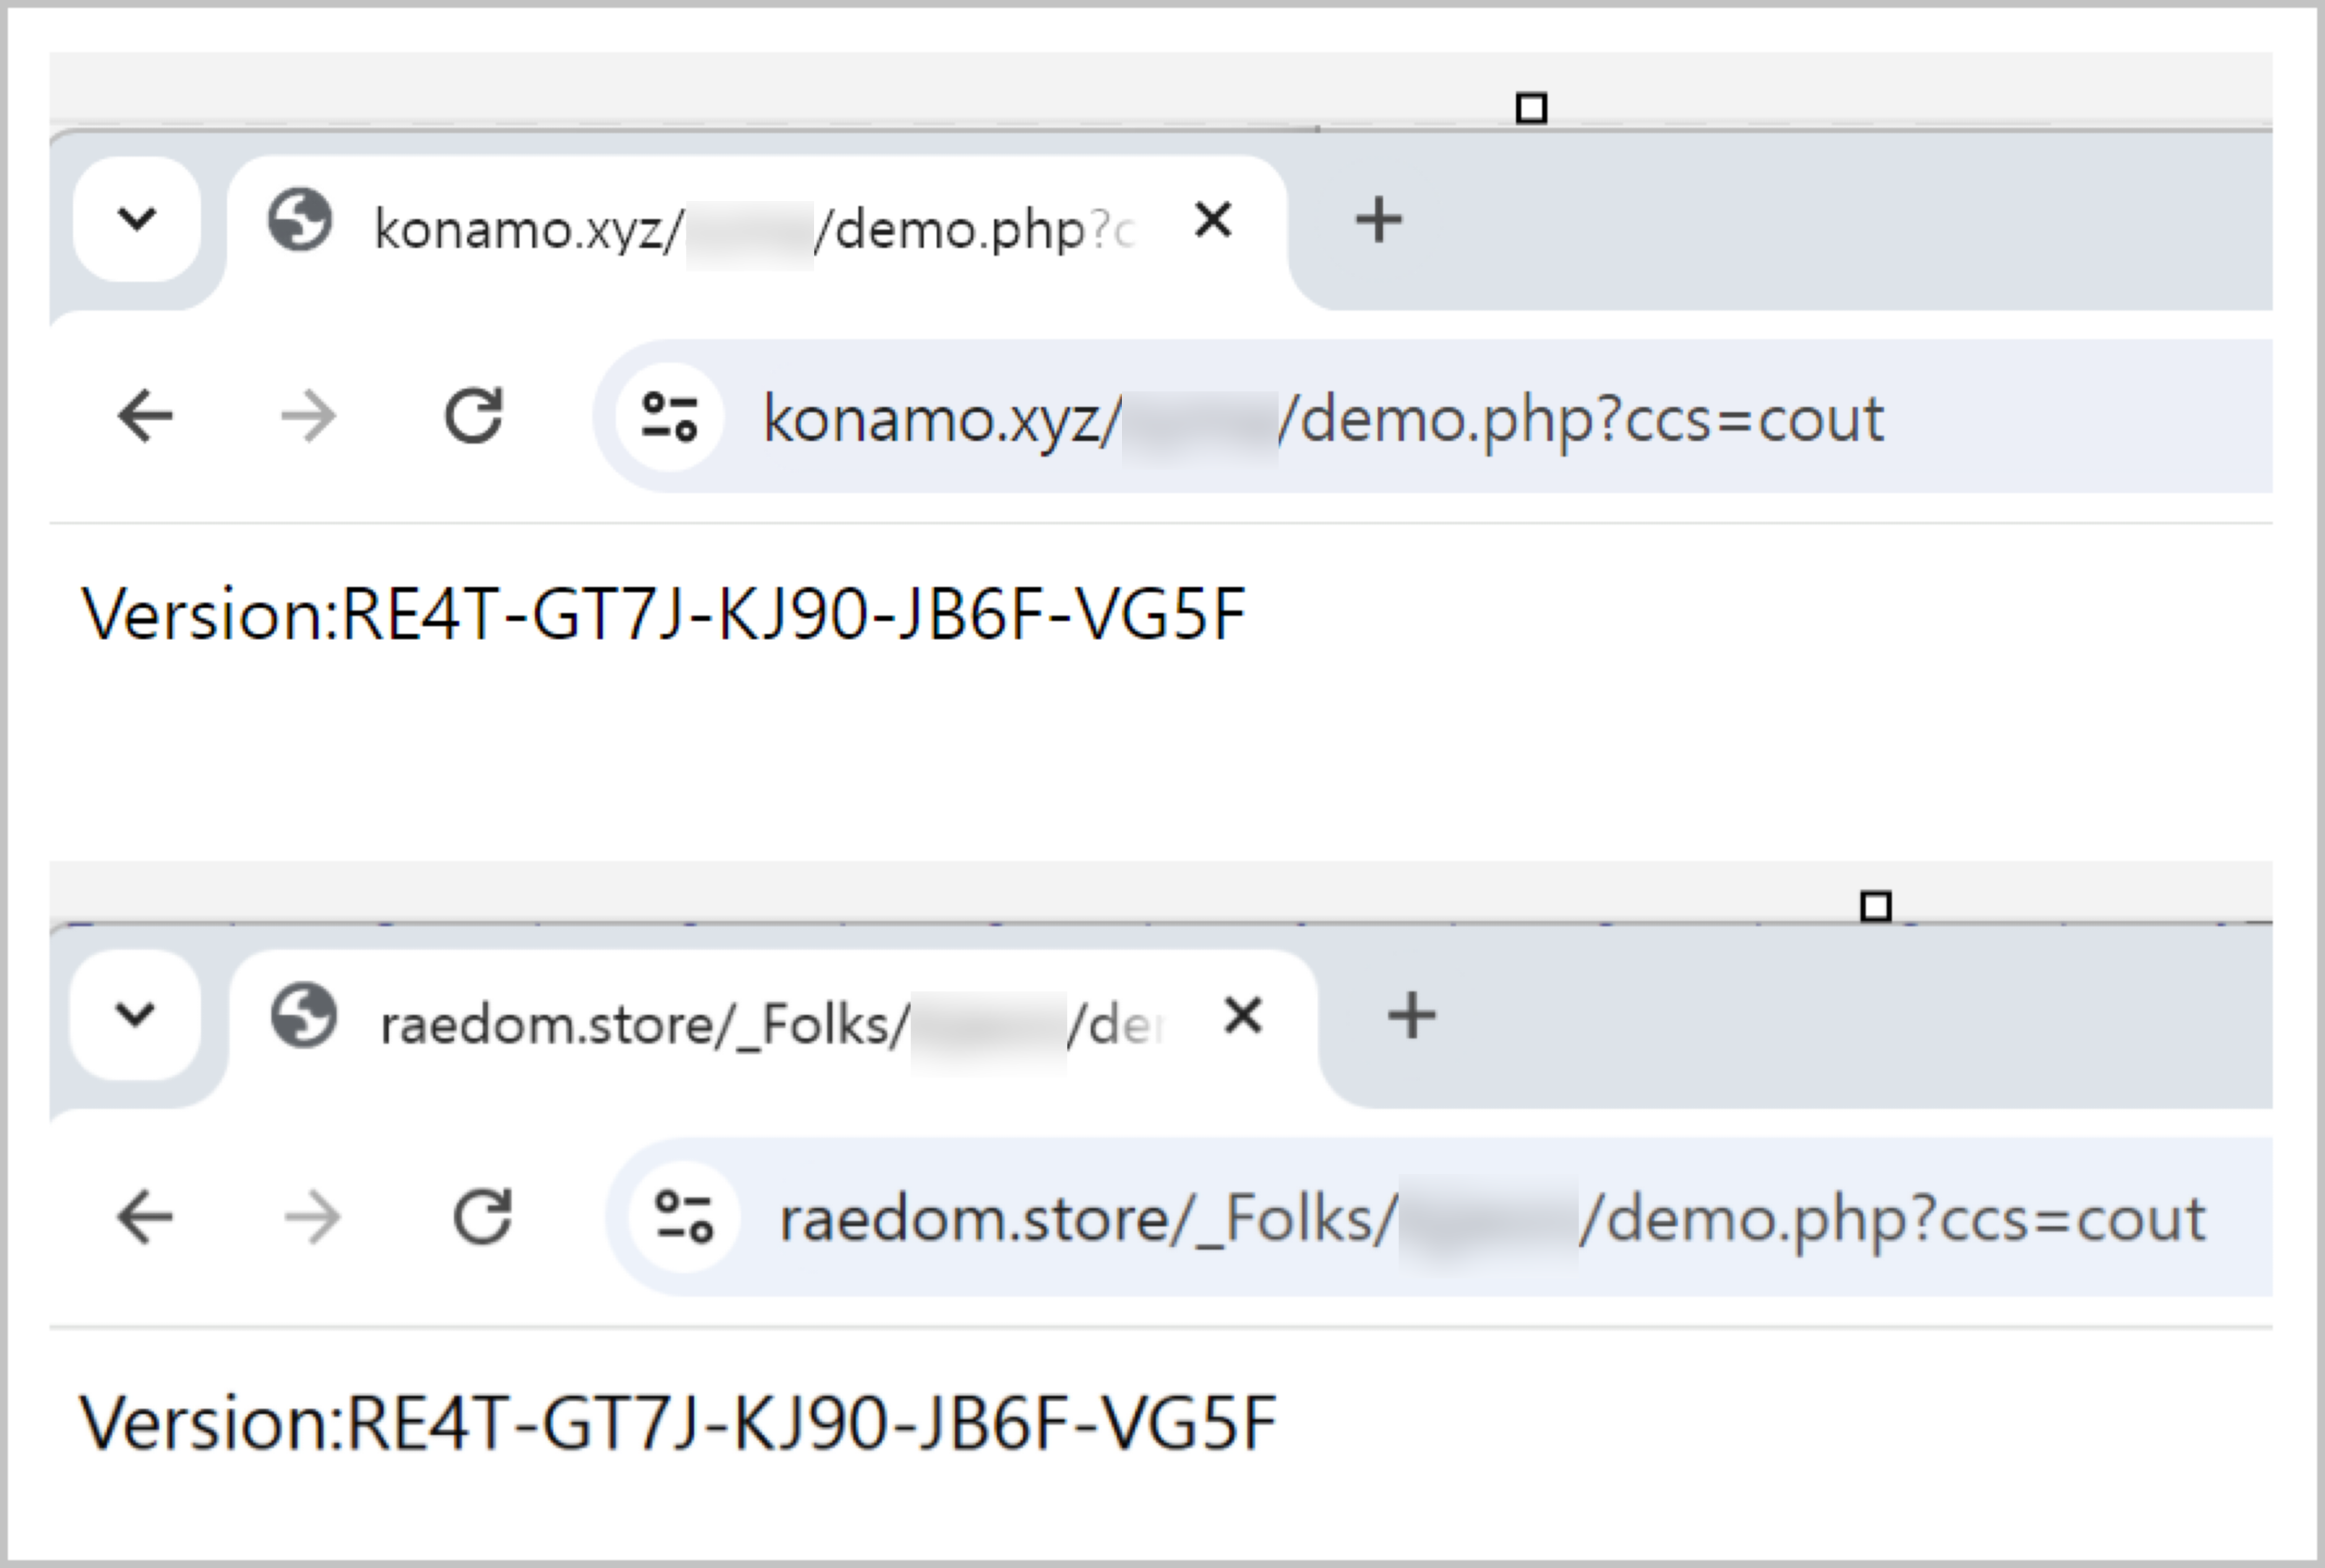Close the raedom.store tab
The height and width of the screenshot is (1568, 2325).
coord(1243,1016)
